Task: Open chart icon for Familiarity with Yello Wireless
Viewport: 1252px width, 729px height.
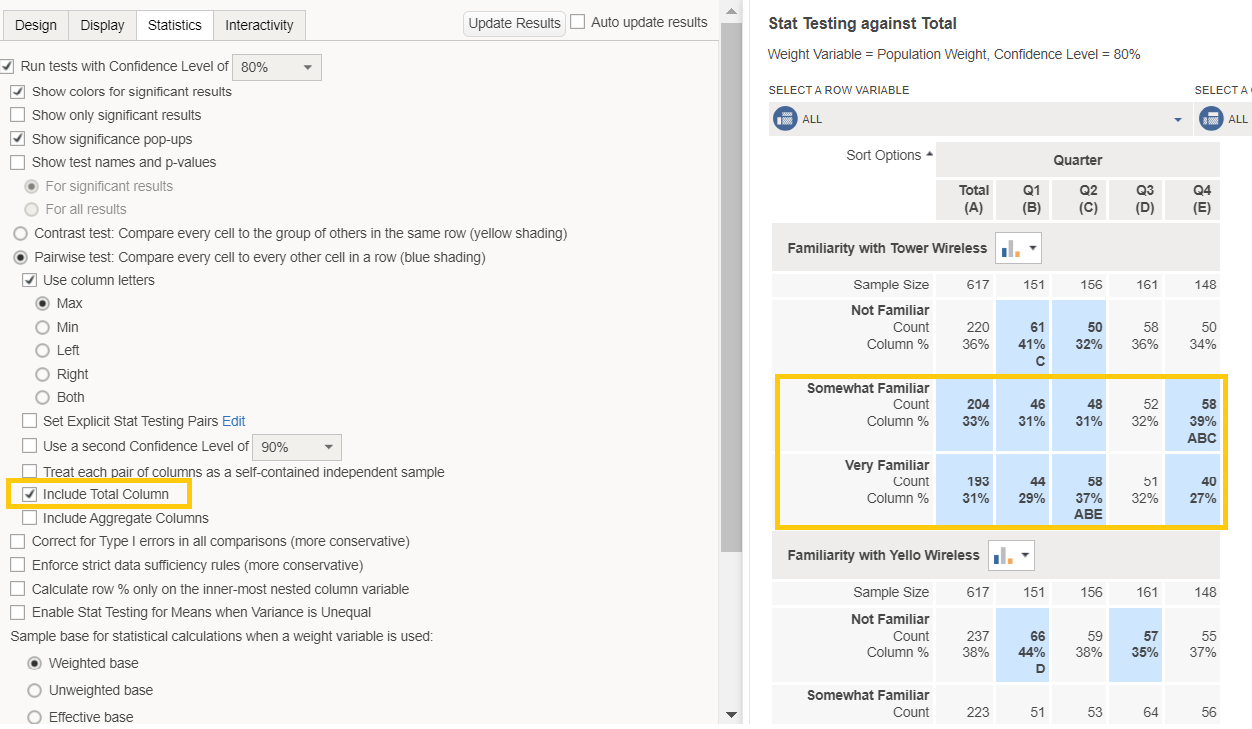Action: (1011, 555)
